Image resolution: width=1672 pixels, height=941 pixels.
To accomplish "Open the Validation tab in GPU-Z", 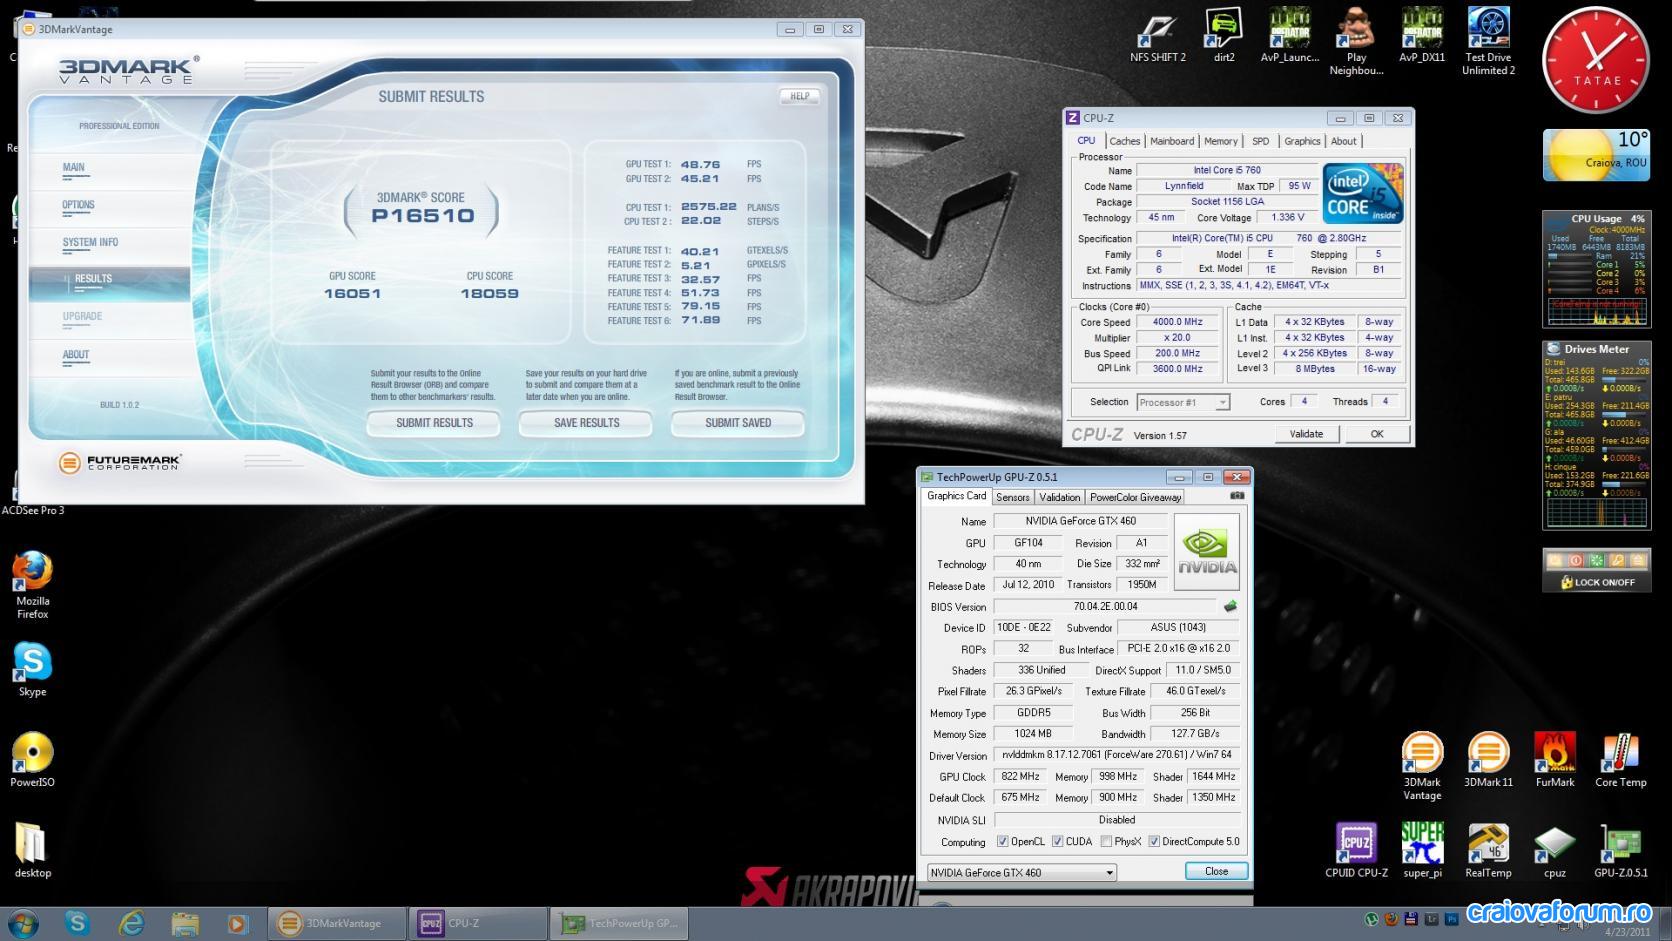I will pyautogui.click(x=1059, y=497).
